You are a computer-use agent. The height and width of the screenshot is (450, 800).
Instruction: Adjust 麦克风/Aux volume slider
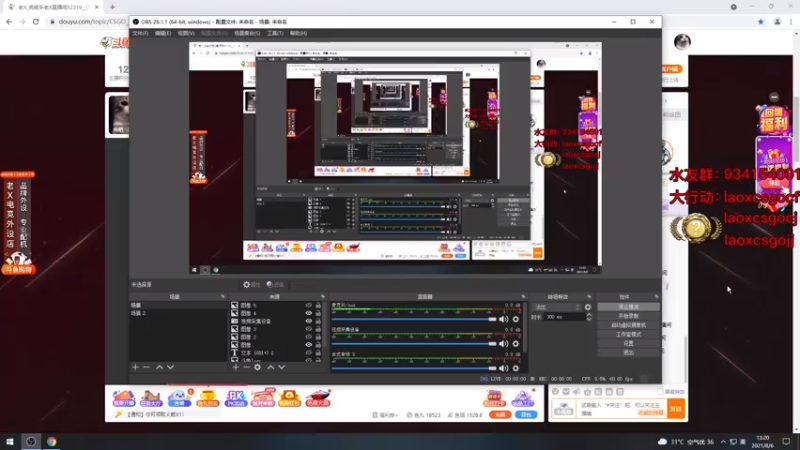point(414,319)
